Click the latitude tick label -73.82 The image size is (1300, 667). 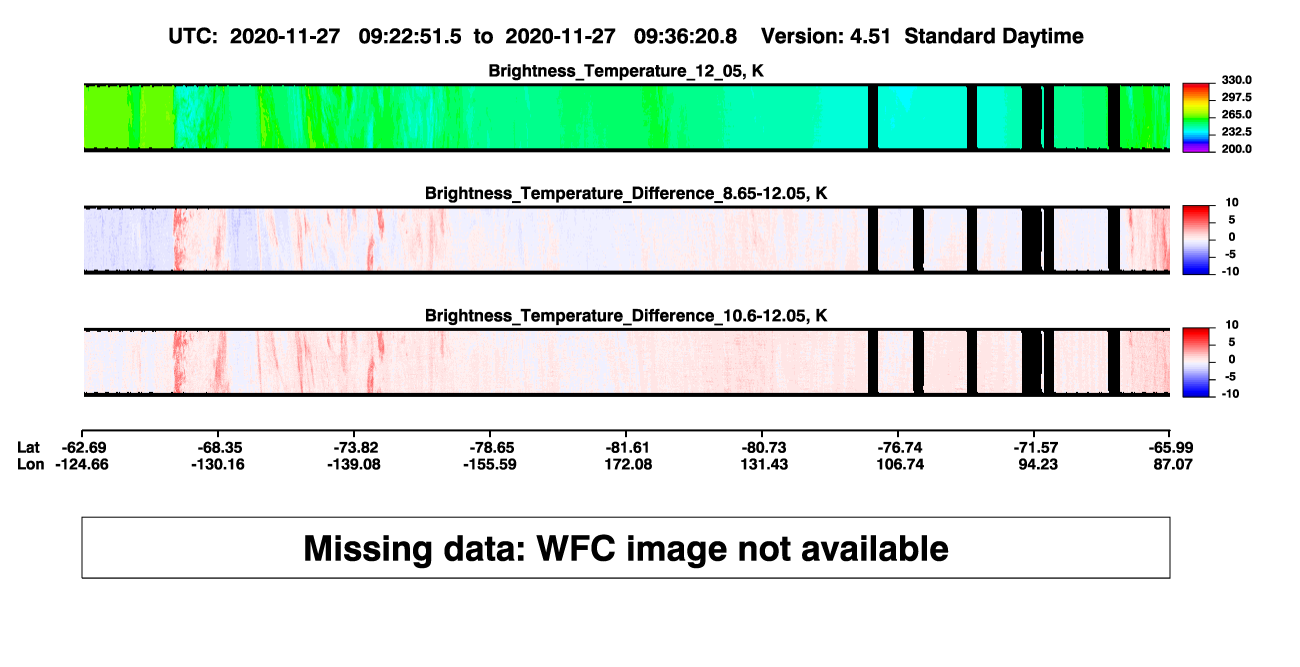(355, 447)
